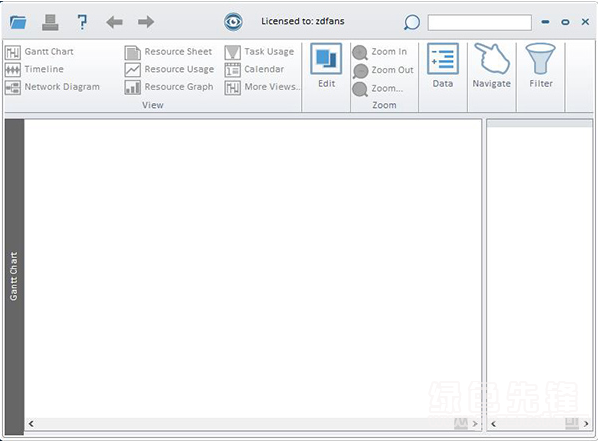The image size is (598, 441).
Task: Switch to Gantt Chart view
Action: pyautogui.click(x=40, y=52)
